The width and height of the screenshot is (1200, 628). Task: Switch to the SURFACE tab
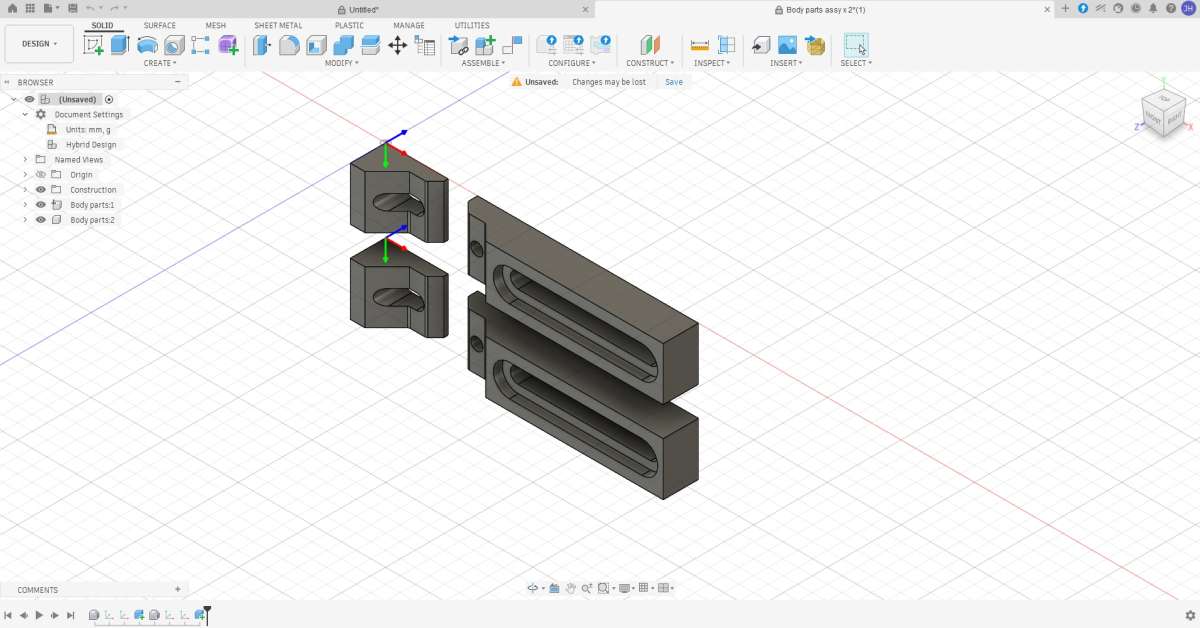click(x=159, y=25)
